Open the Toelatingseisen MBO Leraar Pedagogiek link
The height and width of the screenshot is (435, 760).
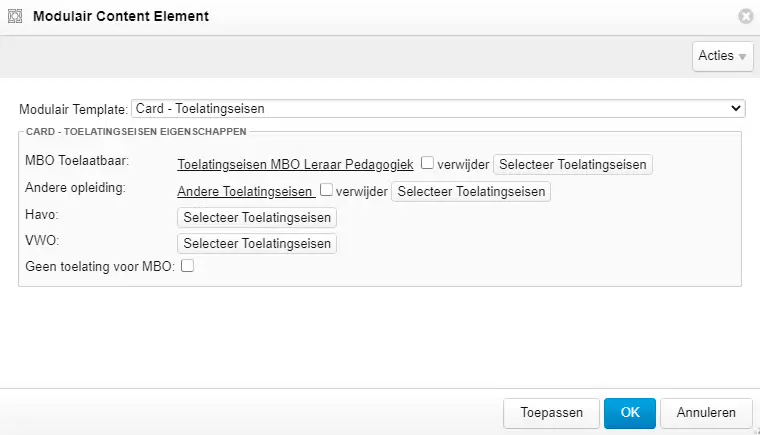coord(295,164)
